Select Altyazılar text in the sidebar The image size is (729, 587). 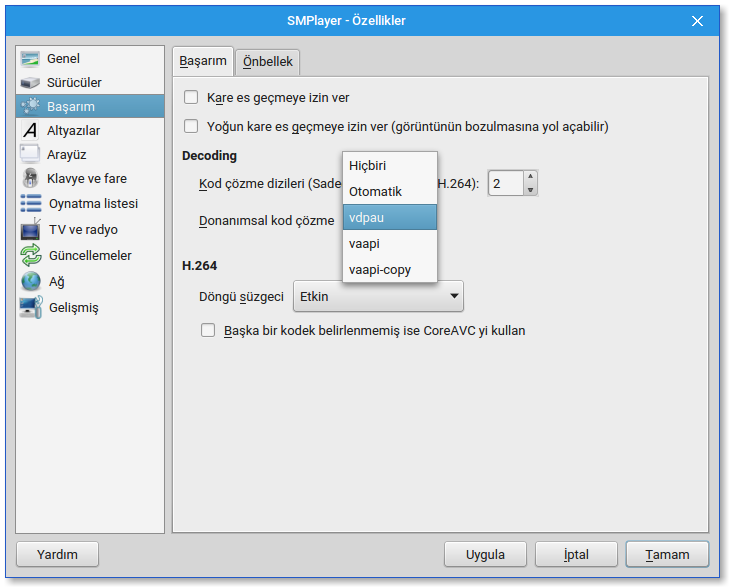coord(73,131)
